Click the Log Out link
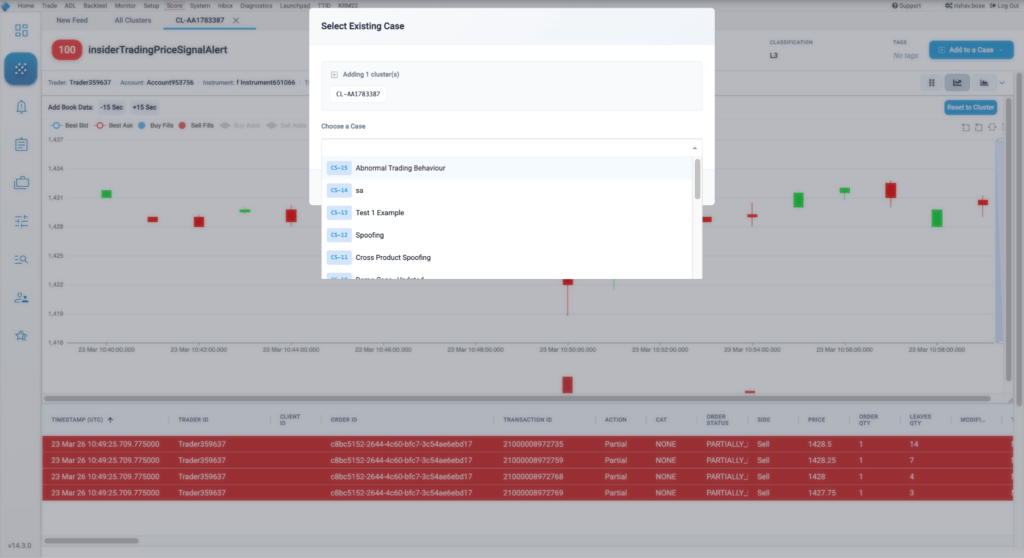 pyautogui.click(x=1004, y=5)
